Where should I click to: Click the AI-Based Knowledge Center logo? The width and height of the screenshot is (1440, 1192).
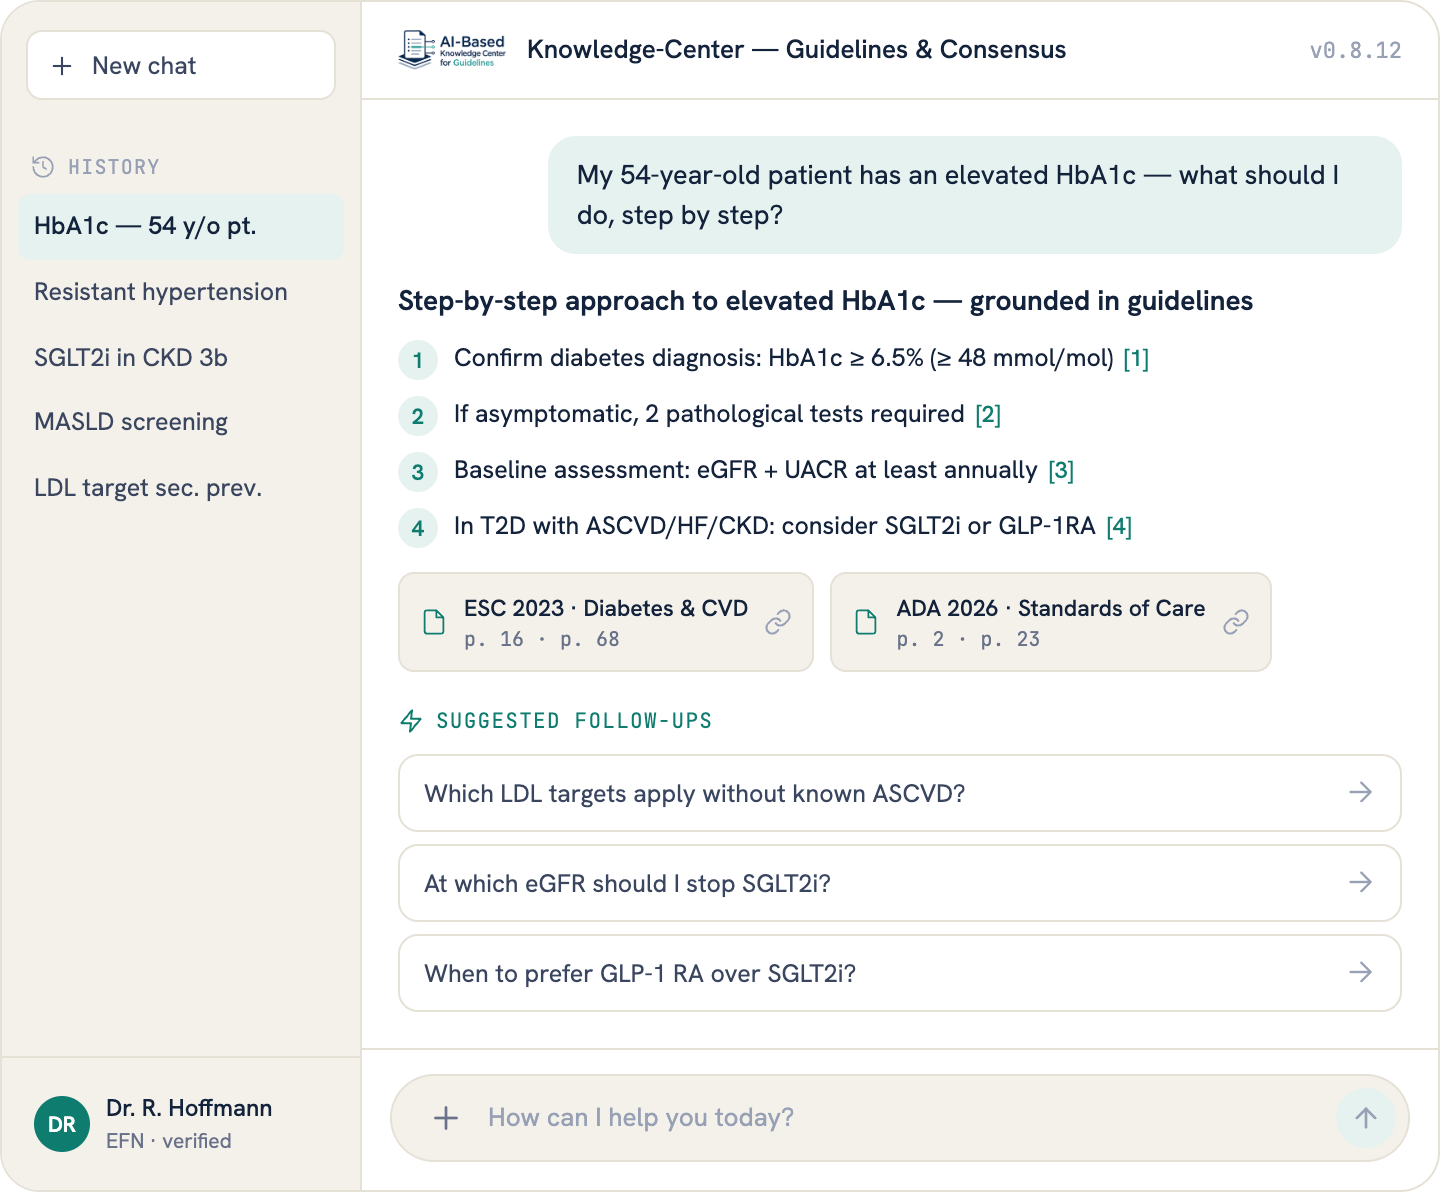click(452, 49)
